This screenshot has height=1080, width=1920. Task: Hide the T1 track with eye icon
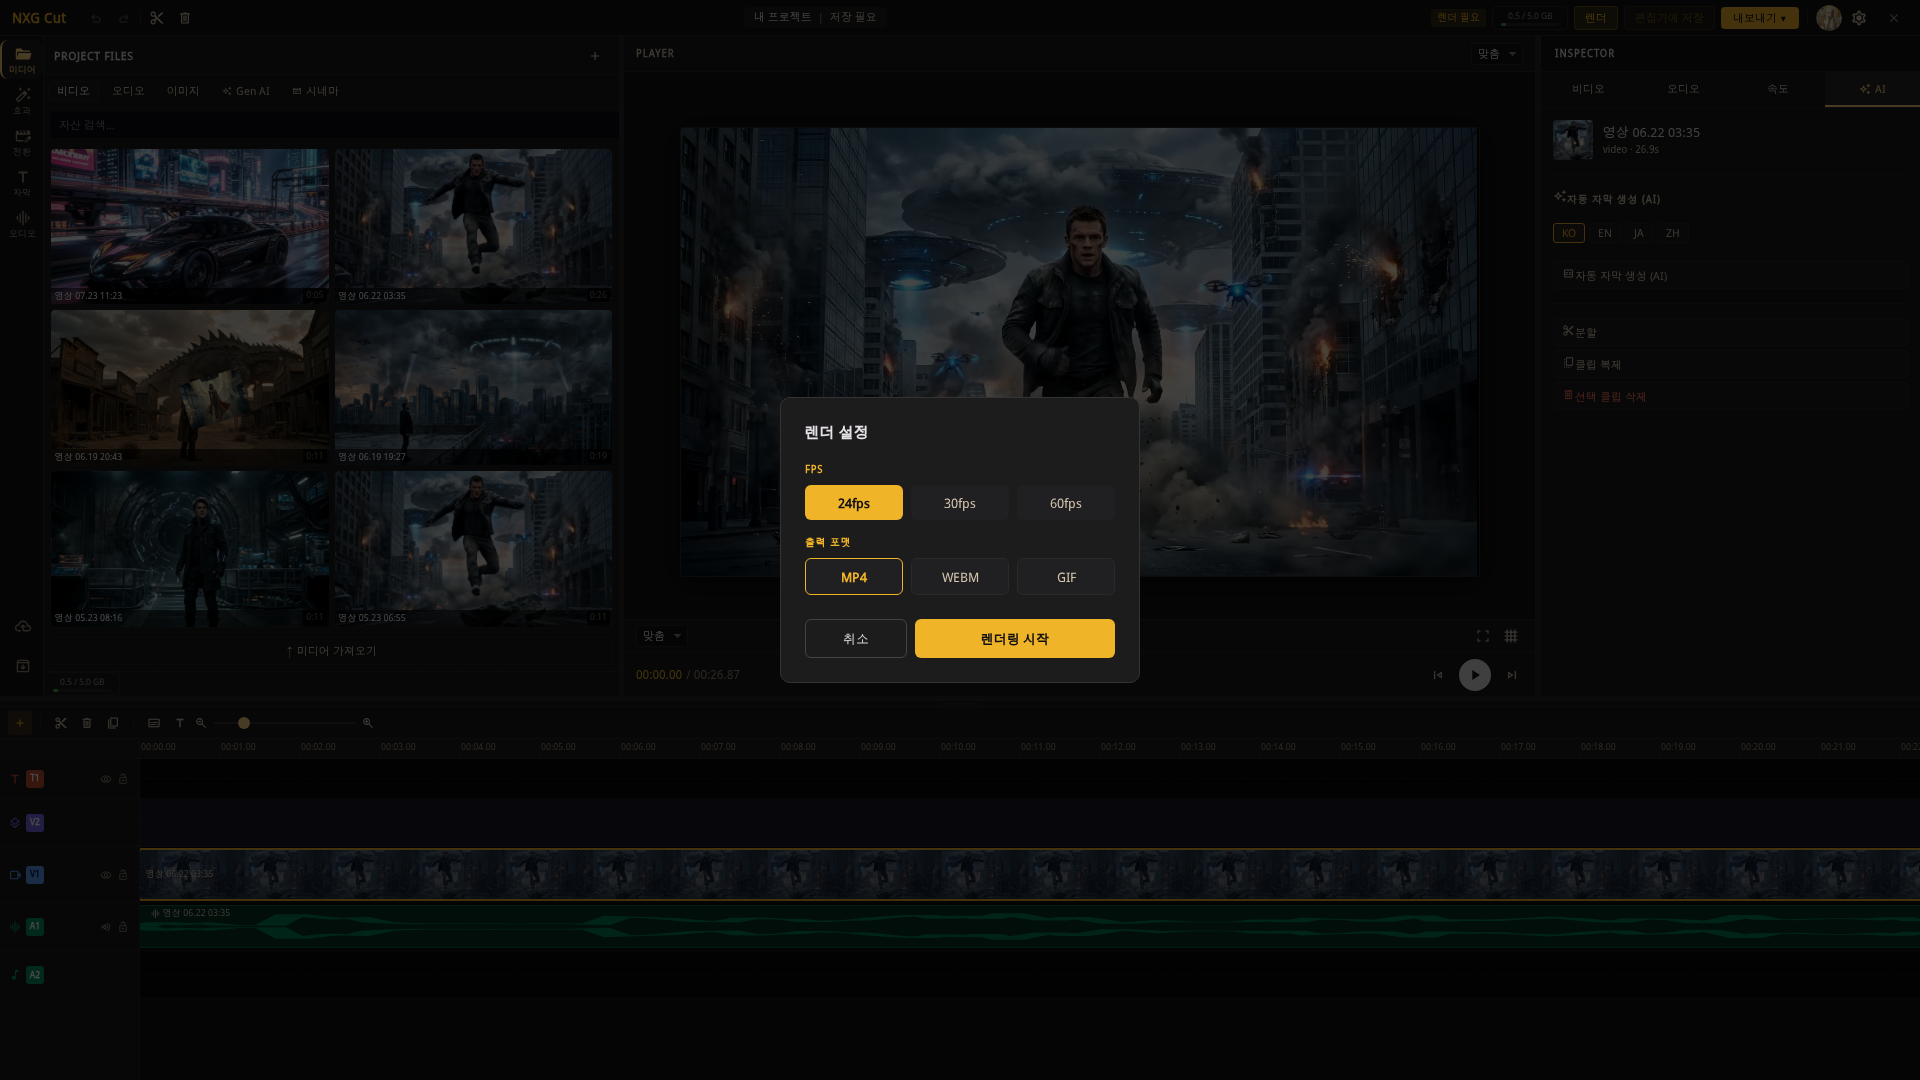[x=105, y=779]
